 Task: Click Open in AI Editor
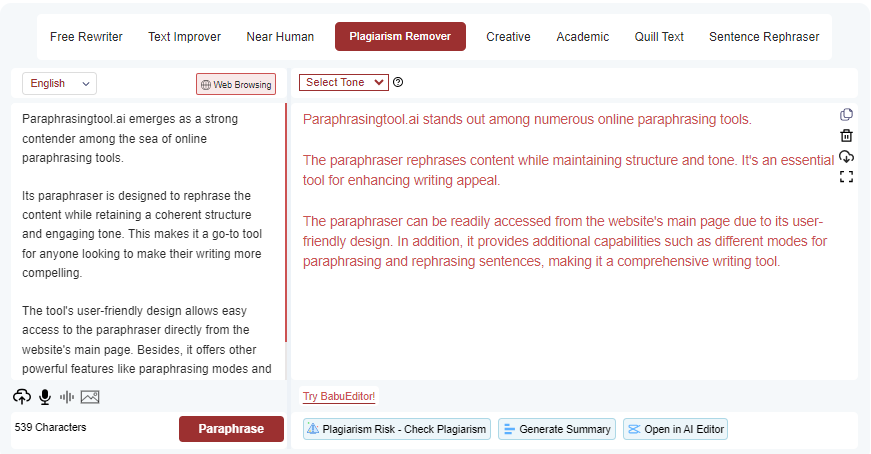tap(675, 429)
